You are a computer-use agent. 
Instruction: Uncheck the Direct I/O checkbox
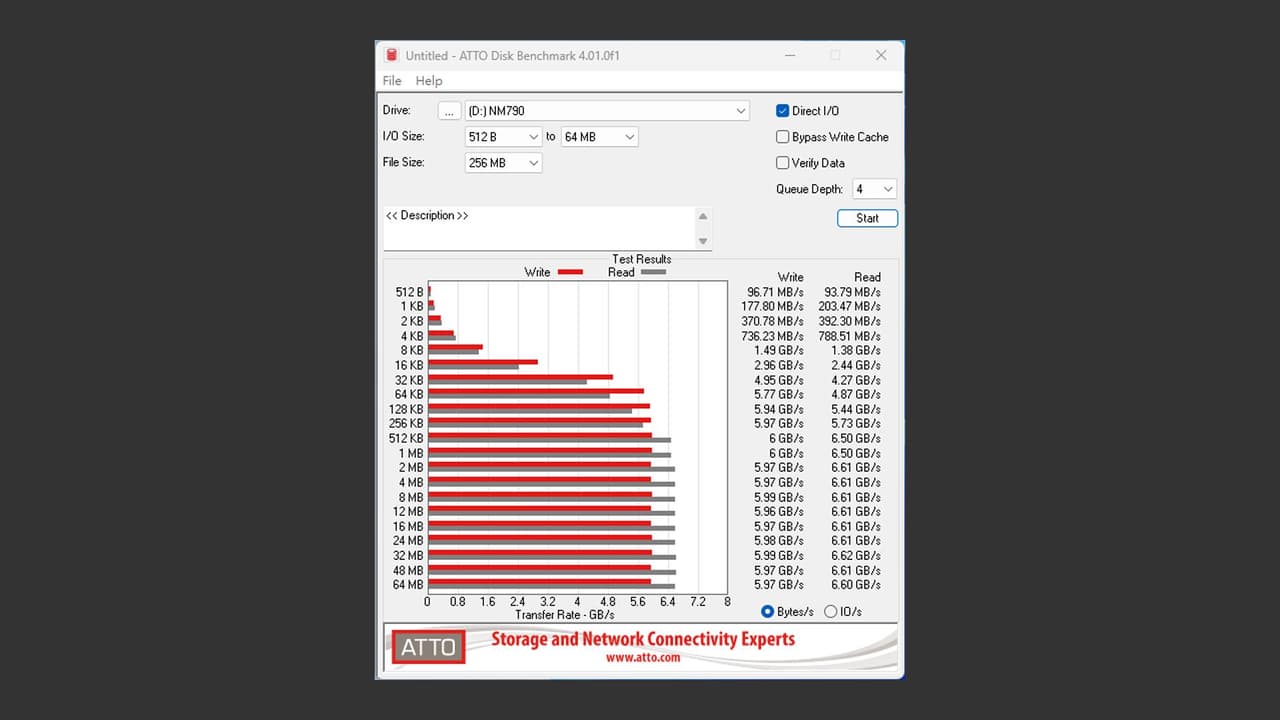tap(783, 111)
